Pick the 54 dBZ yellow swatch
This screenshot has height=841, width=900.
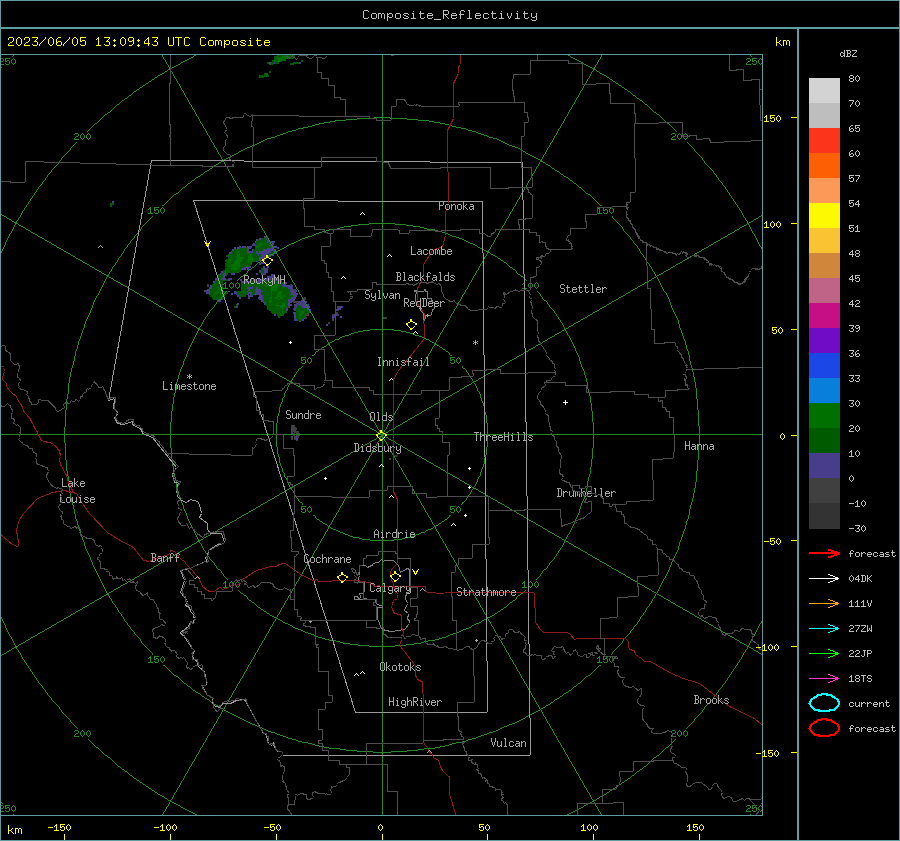point(824,216)
